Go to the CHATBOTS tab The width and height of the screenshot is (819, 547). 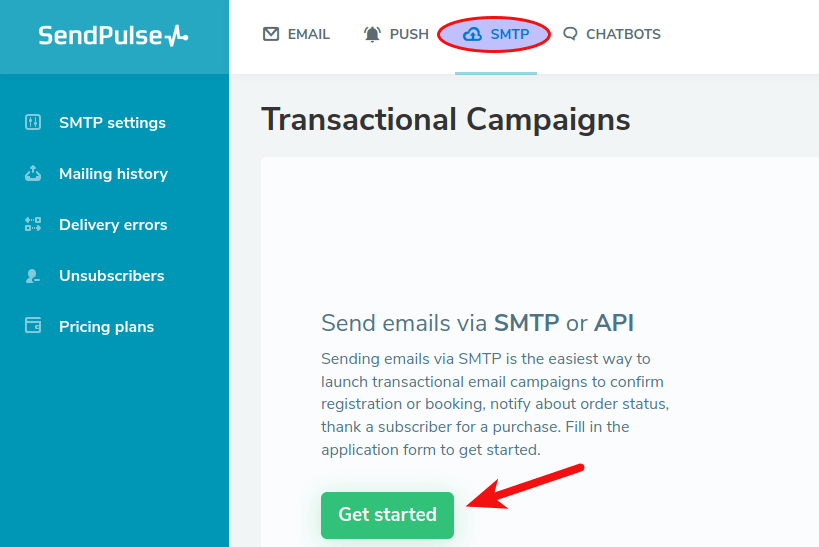(623, 34)
